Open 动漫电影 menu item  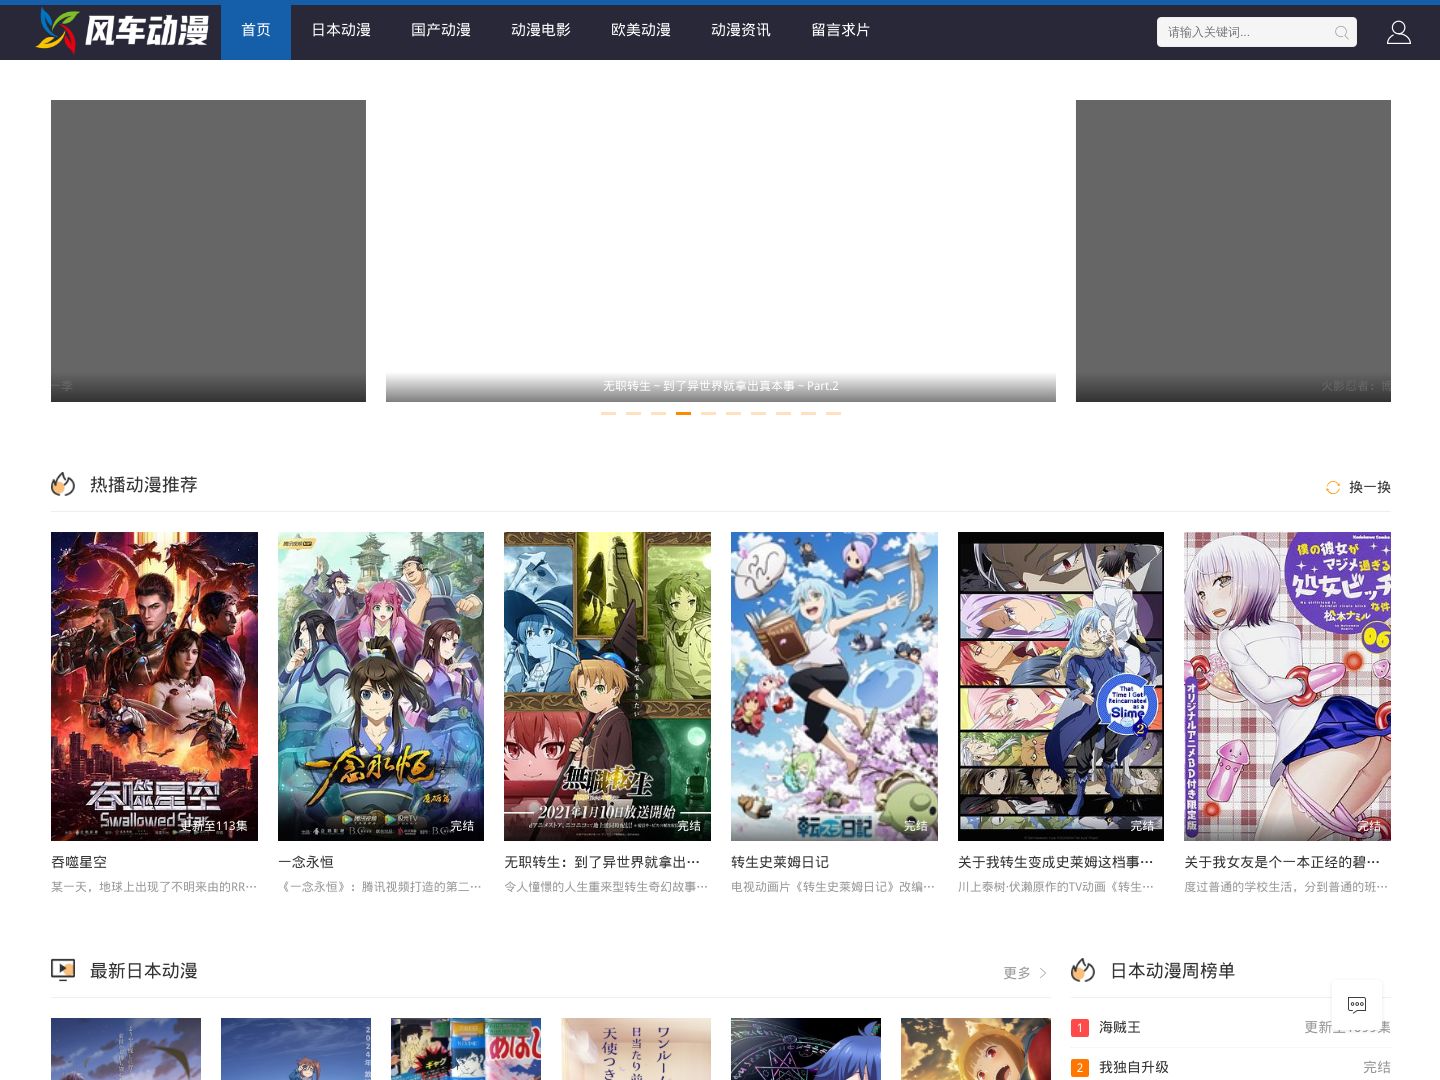click(541, 30)
